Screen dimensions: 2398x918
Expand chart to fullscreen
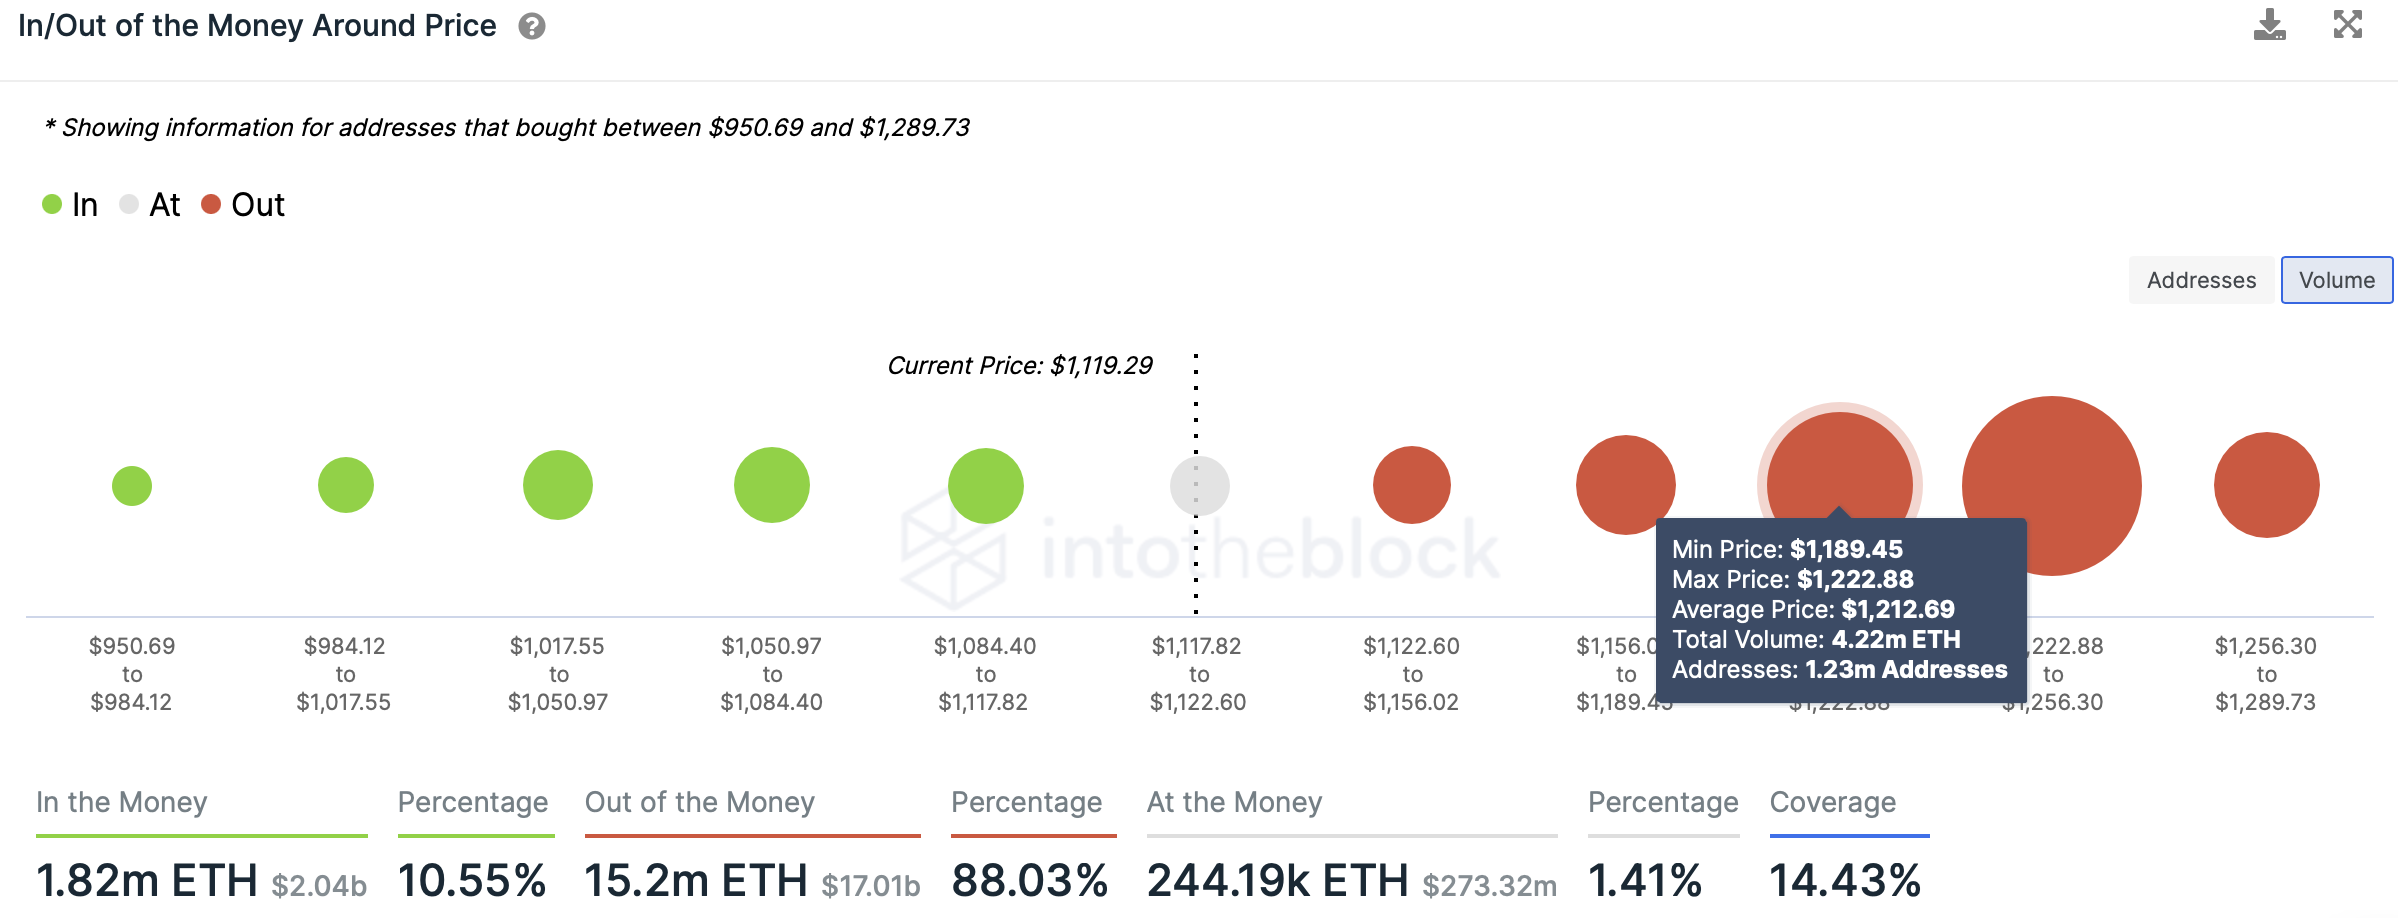[x=2347, y=25]
